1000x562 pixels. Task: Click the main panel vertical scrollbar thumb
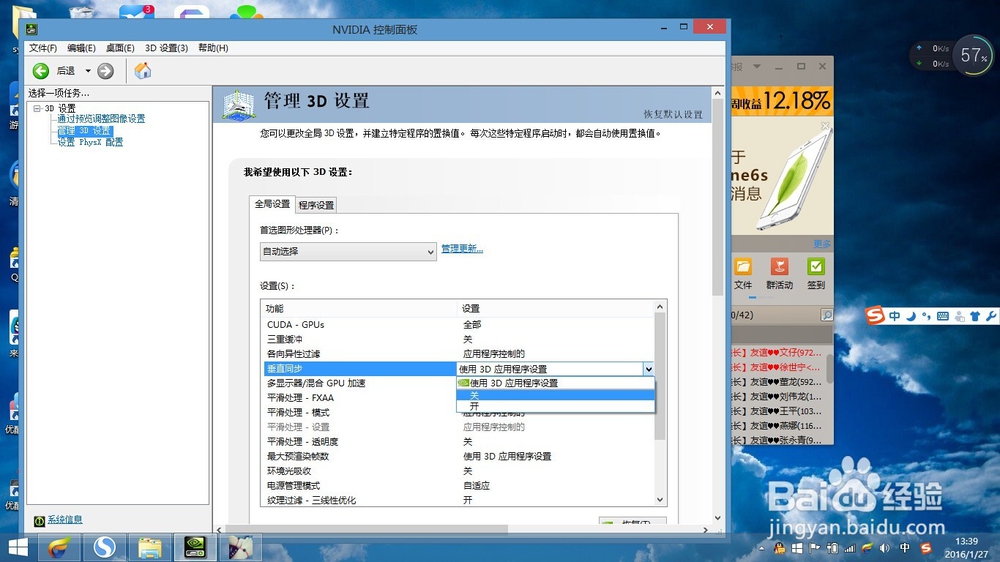point(718,198)
